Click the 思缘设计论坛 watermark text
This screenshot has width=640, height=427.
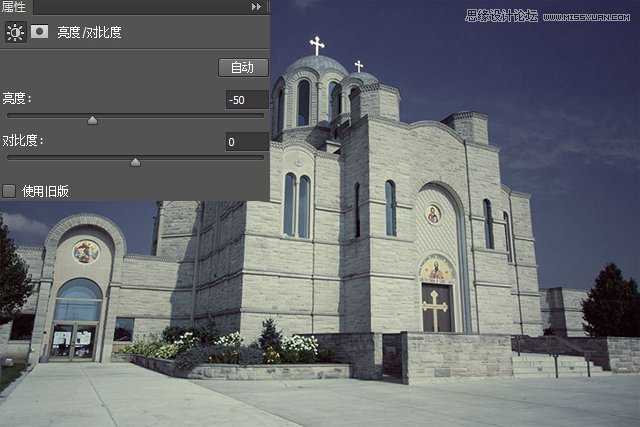click(501, 16)
